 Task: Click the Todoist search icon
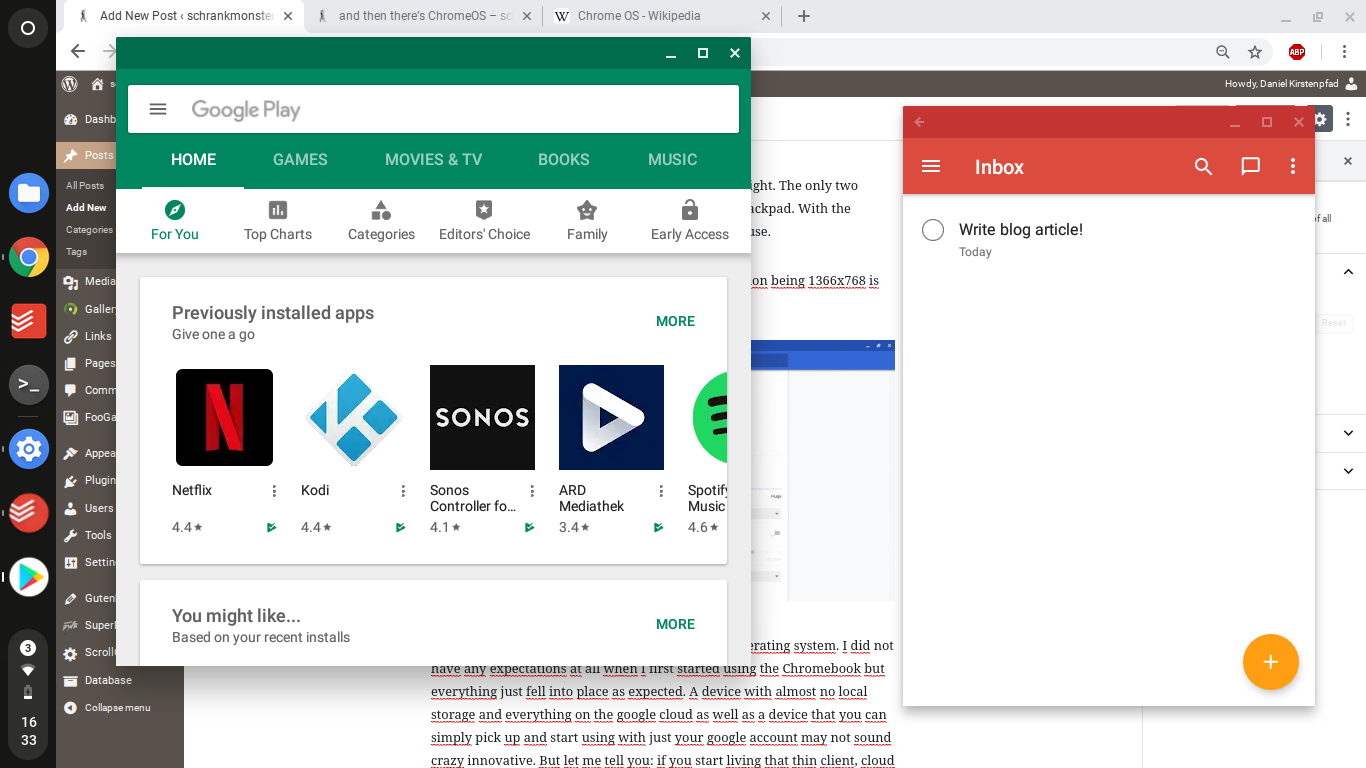click(x=1204, y=166)
